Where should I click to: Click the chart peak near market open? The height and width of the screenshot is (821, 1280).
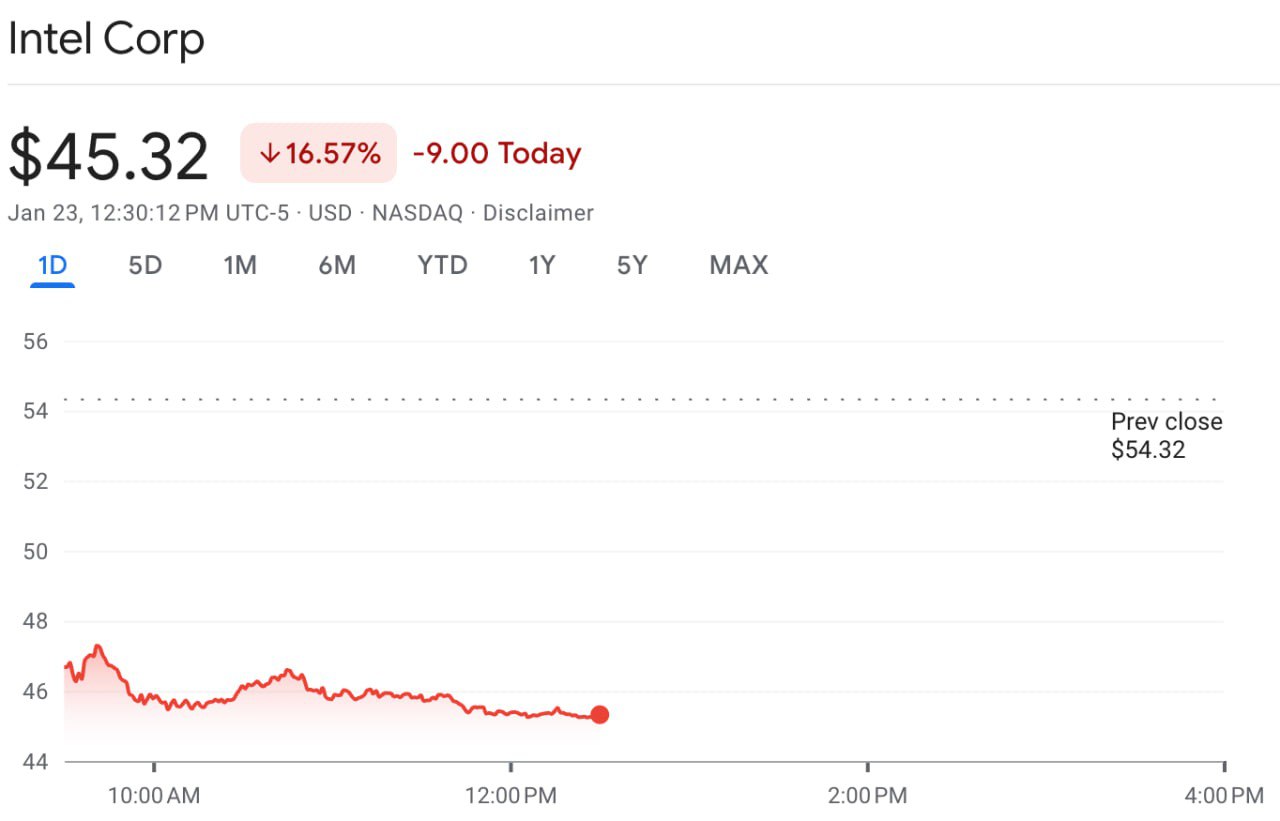97,647
